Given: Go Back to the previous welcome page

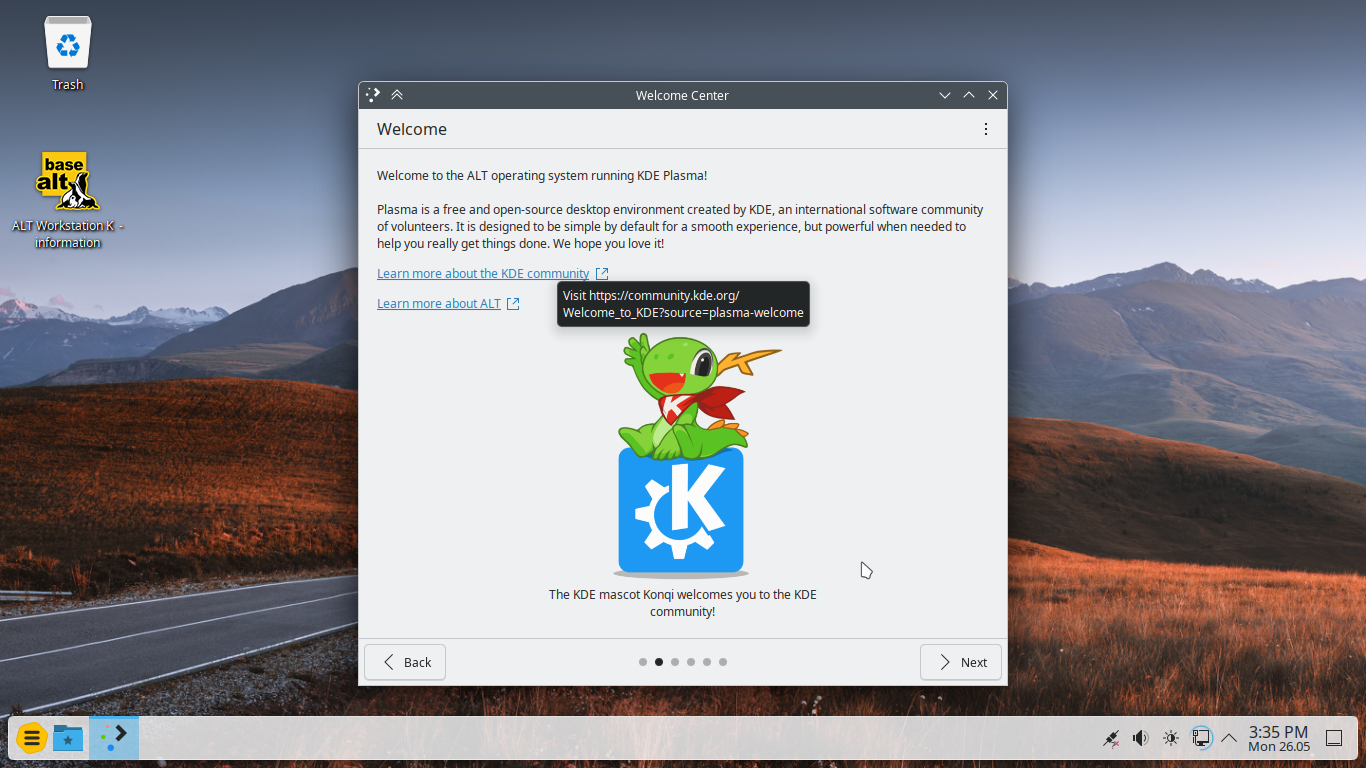Looking at the screenshot, I should click(x=405, y=662).
